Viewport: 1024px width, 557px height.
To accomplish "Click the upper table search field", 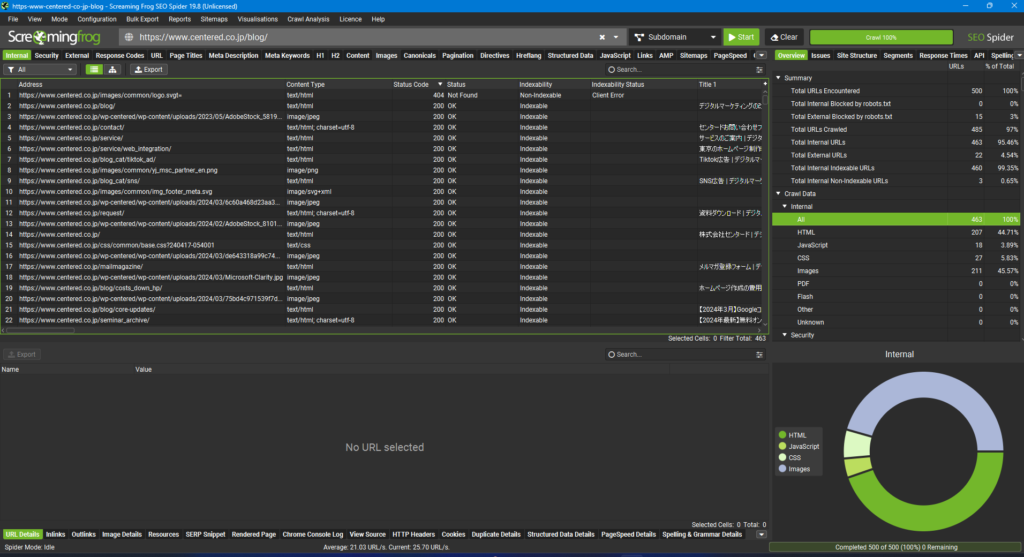I will 679,69.
